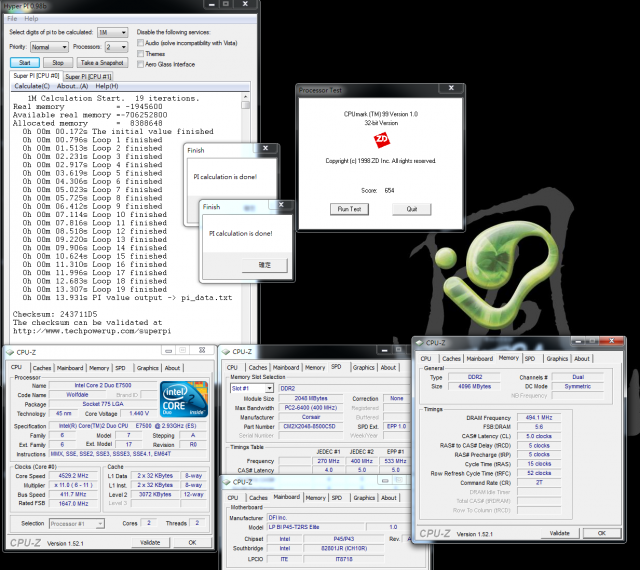Click the Southbridge 82801JR (ICH10R) field
The height and width of the screenshot is (570, 640).
343,548
